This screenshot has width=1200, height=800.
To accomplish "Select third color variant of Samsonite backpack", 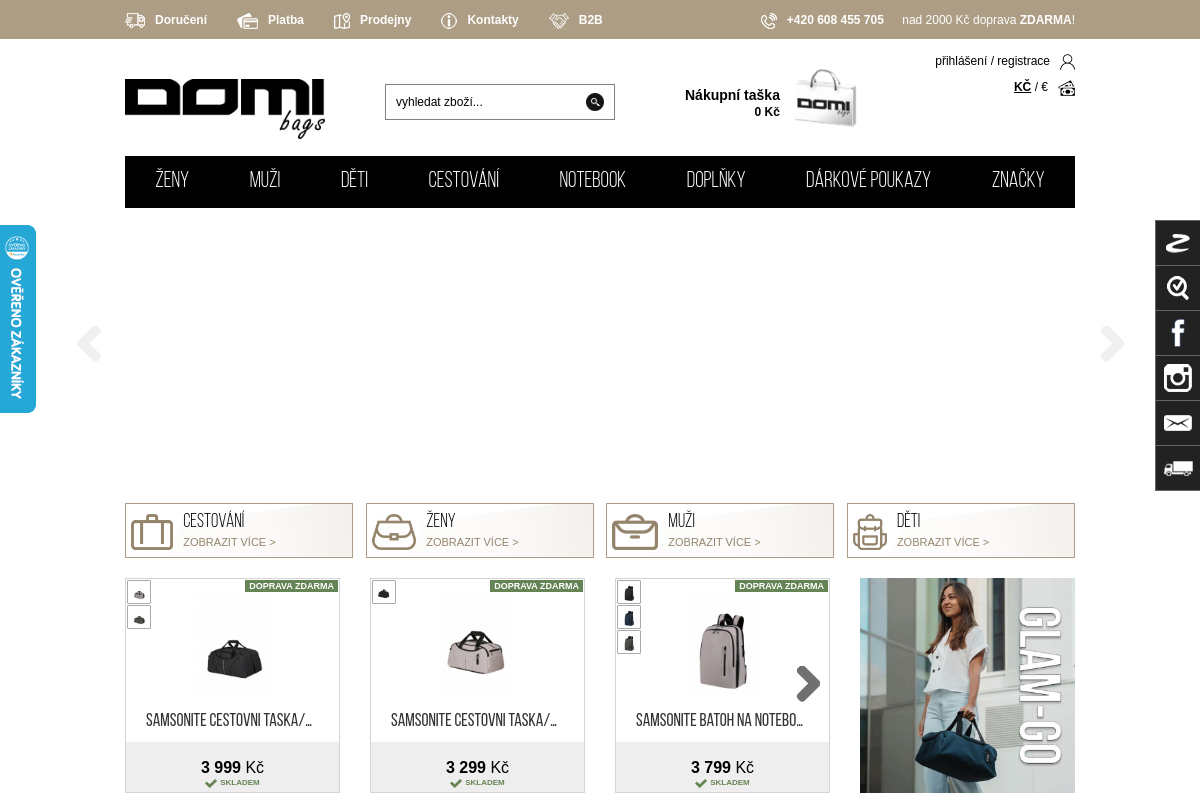I will 629,643.
